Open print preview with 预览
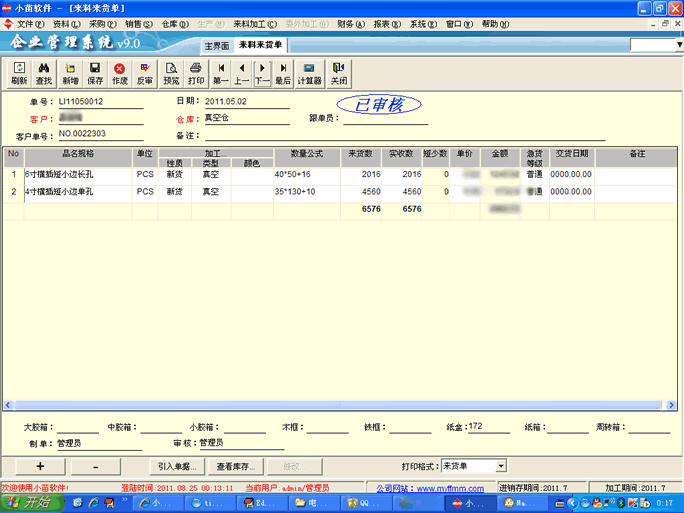 tap(171, 74)
